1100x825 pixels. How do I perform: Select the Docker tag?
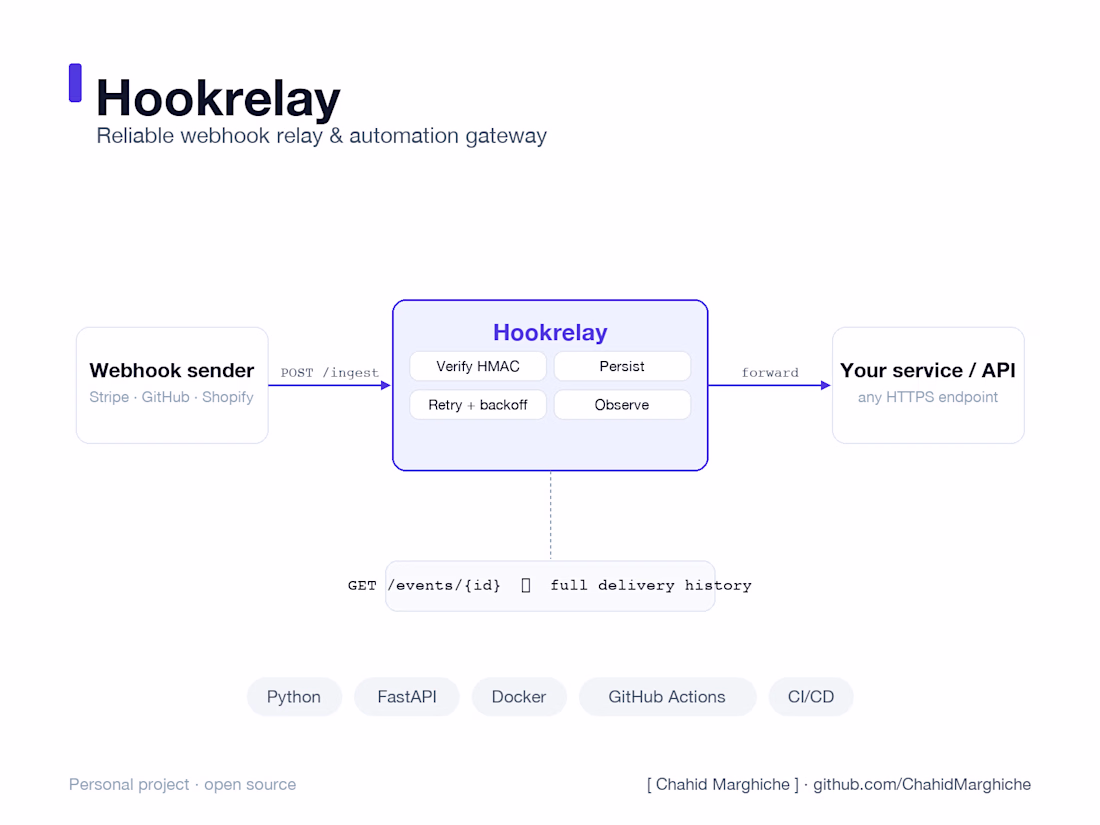coord(519,697)
